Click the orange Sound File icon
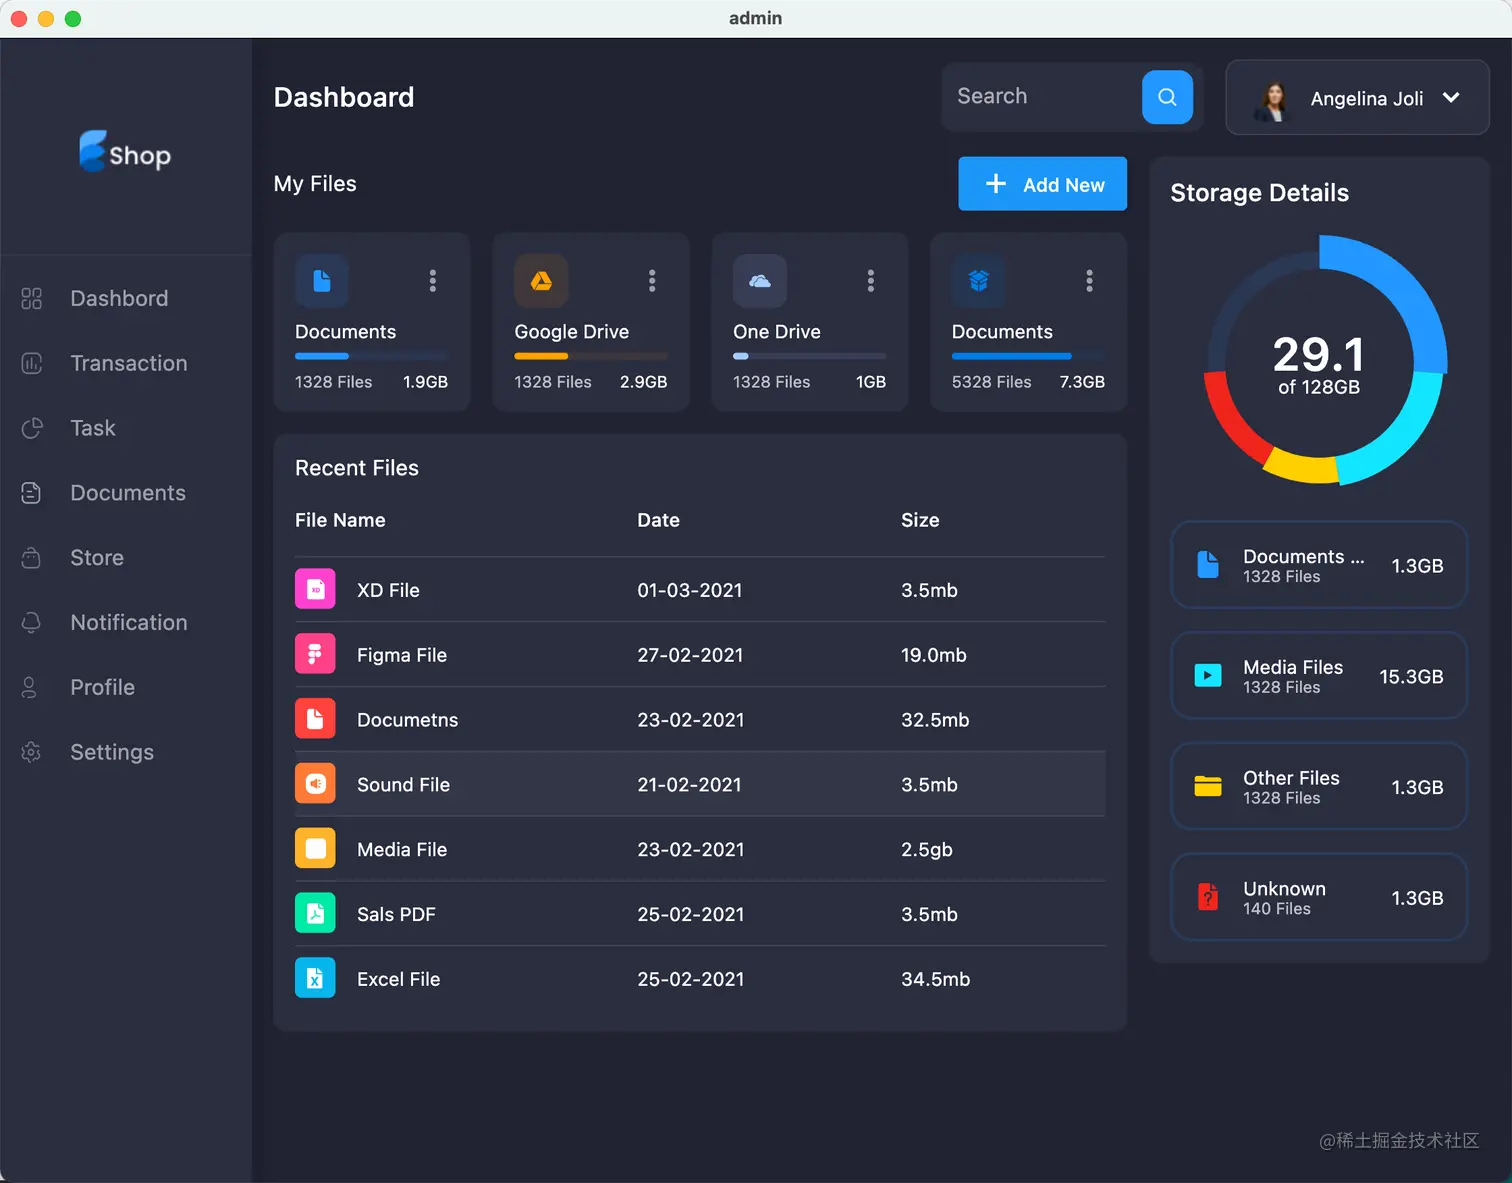The width and height of the screenshot is (1512, 1183). coord(315,784)
